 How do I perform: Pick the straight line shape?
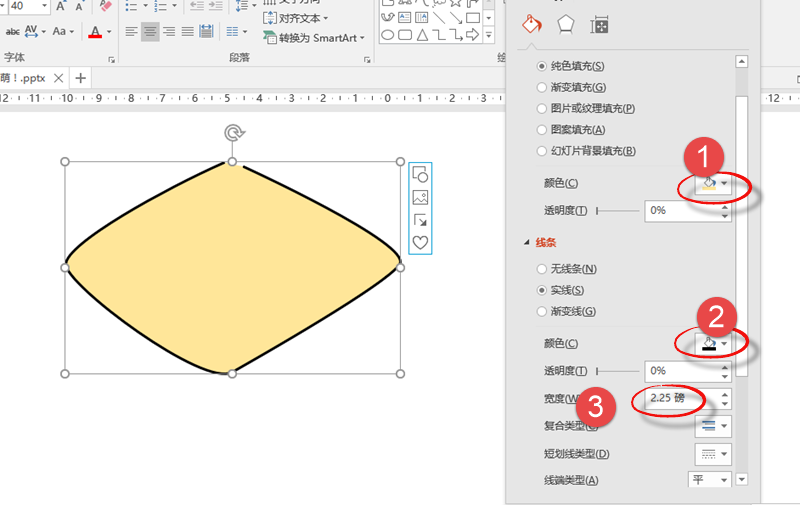point(438,18)
